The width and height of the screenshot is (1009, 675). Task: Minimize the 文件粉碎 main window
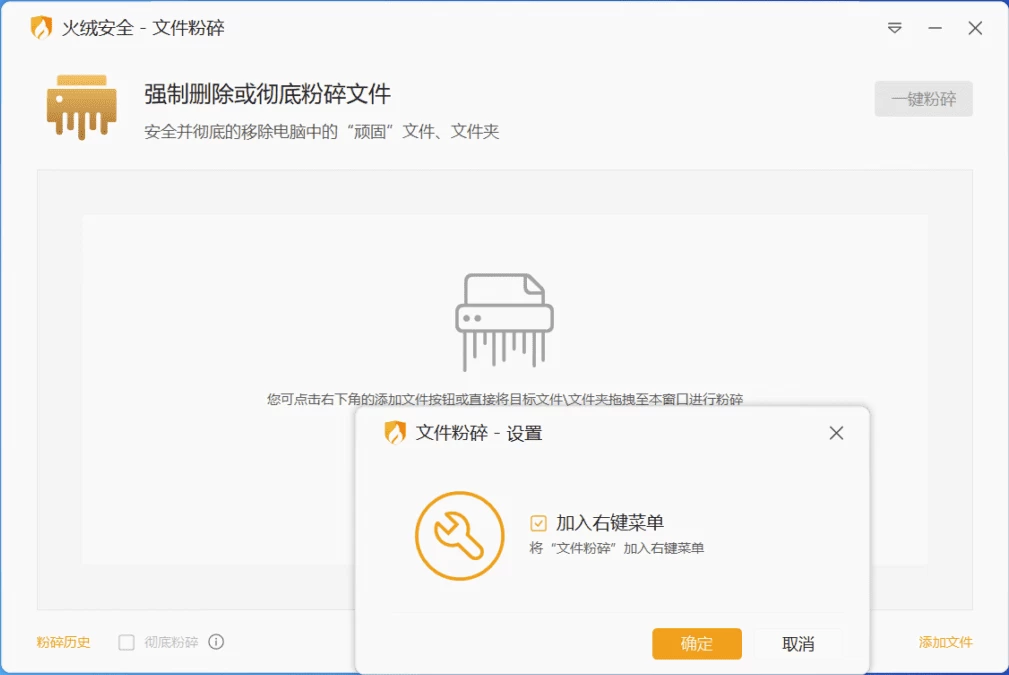point(935,28)
